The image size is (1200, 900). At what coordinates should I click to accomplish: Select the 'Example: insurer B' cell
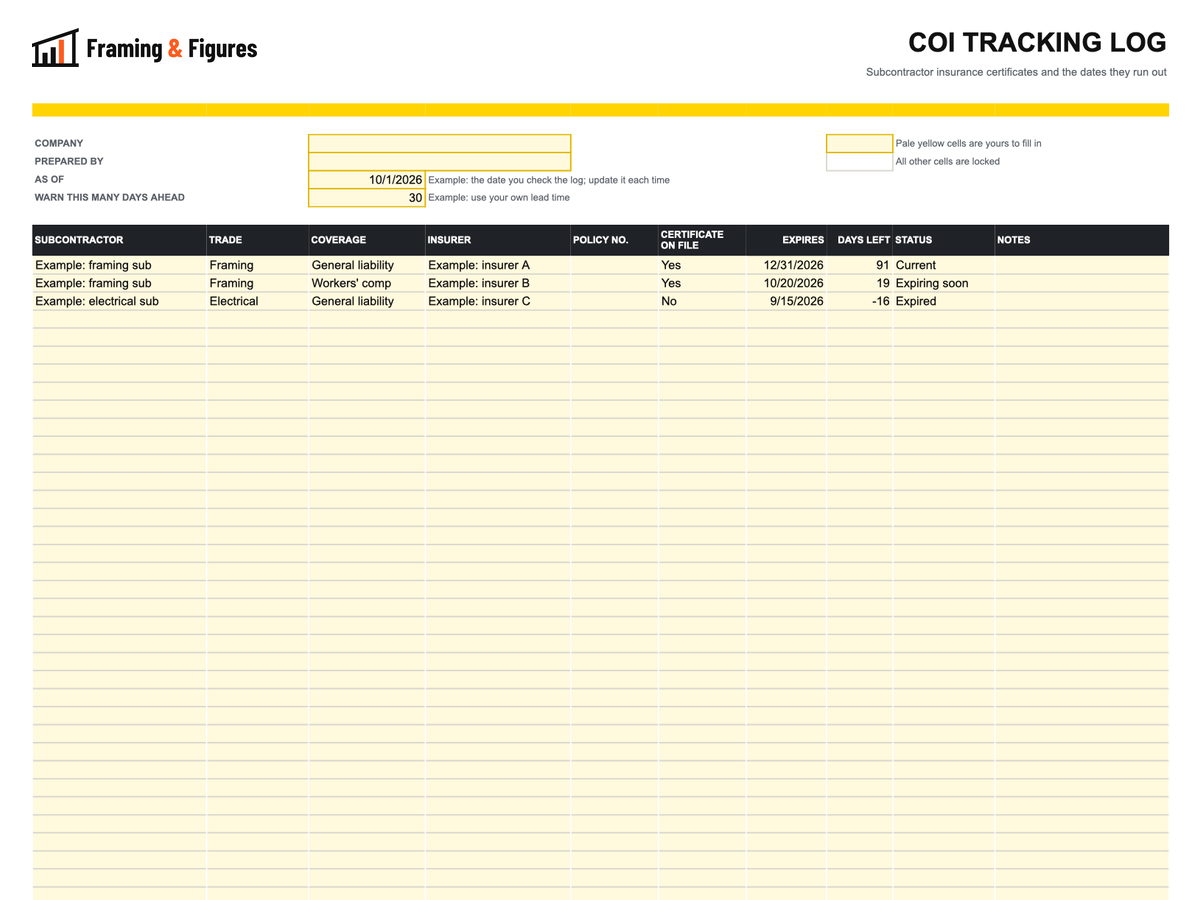point(498,283)
